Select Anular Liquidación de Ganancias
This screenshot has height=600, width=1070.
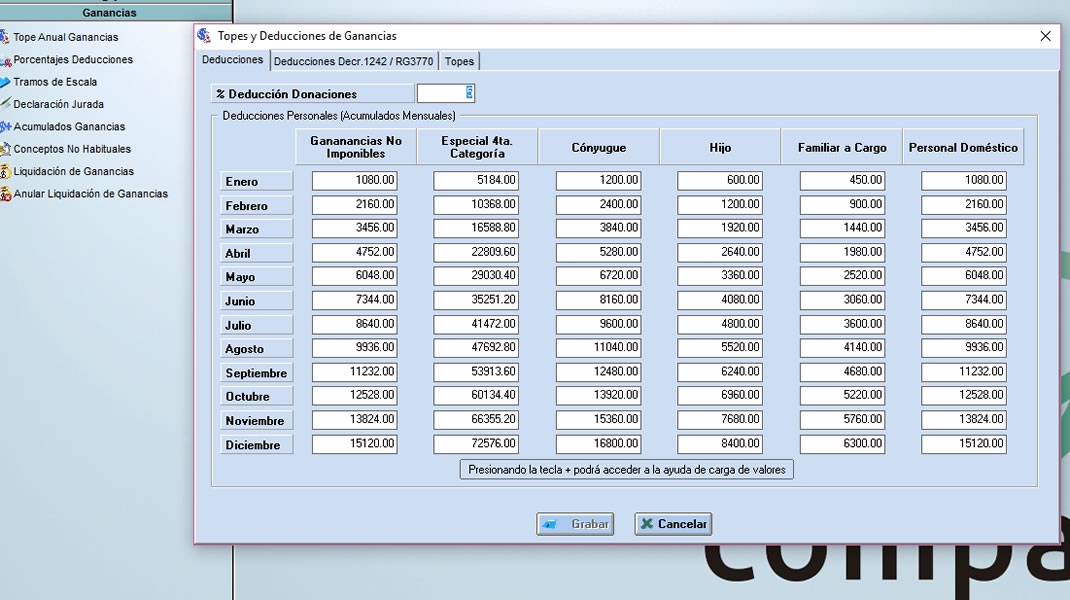pos(91,194)
